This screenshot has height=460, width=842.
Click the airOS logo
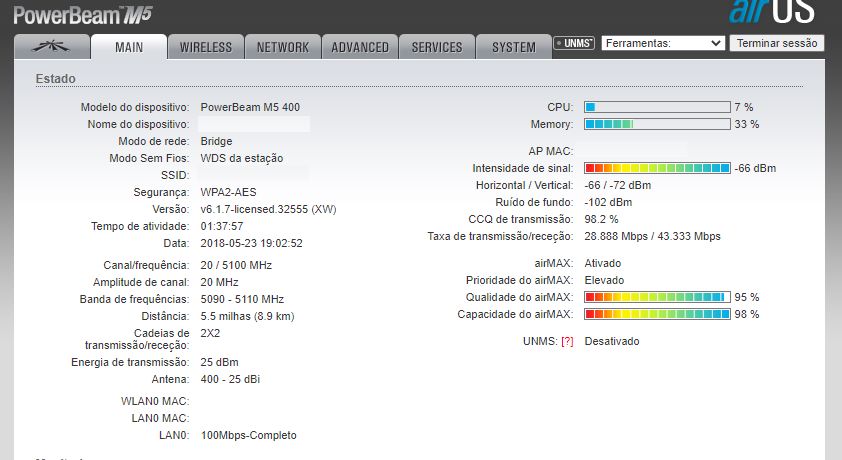pyautogui.click(x=771, y=12)
